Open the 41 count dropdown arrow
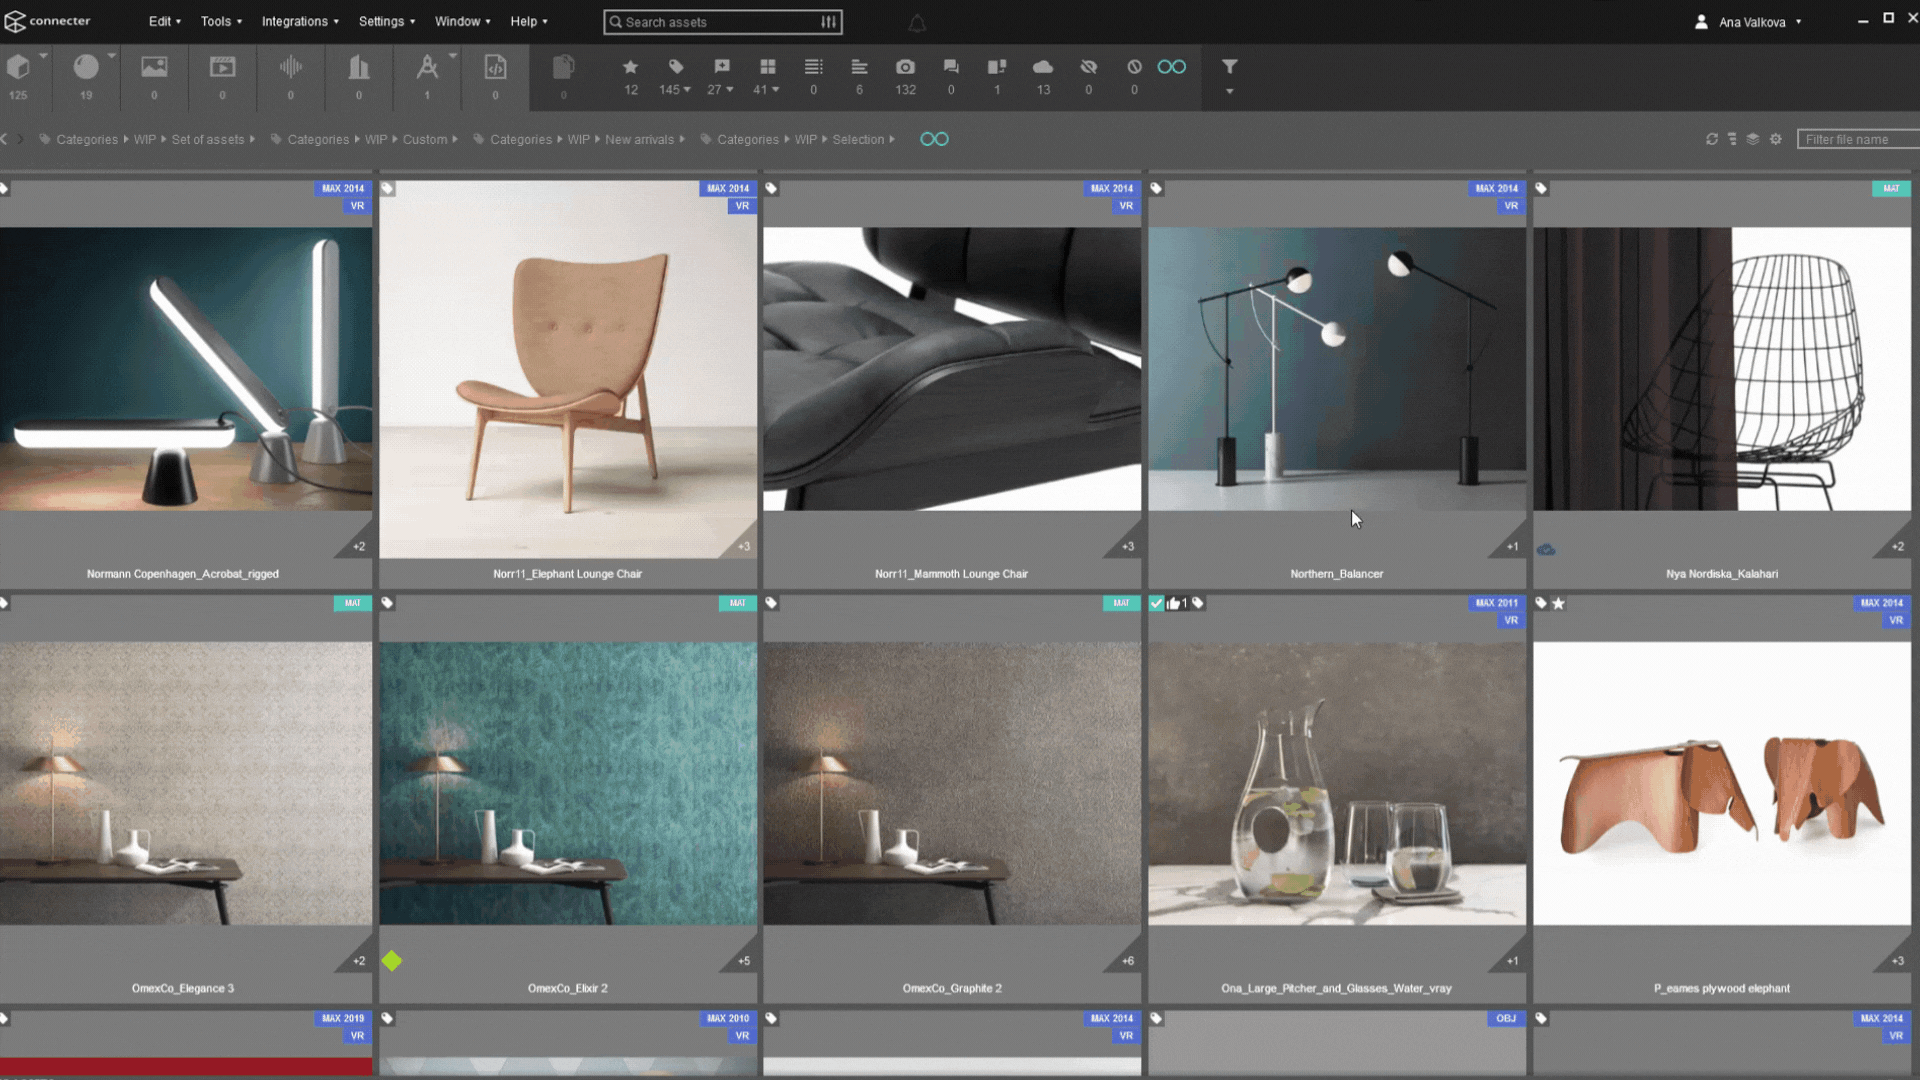The height and width of the screenshot is (1080, 1920). tap(776, 90)
